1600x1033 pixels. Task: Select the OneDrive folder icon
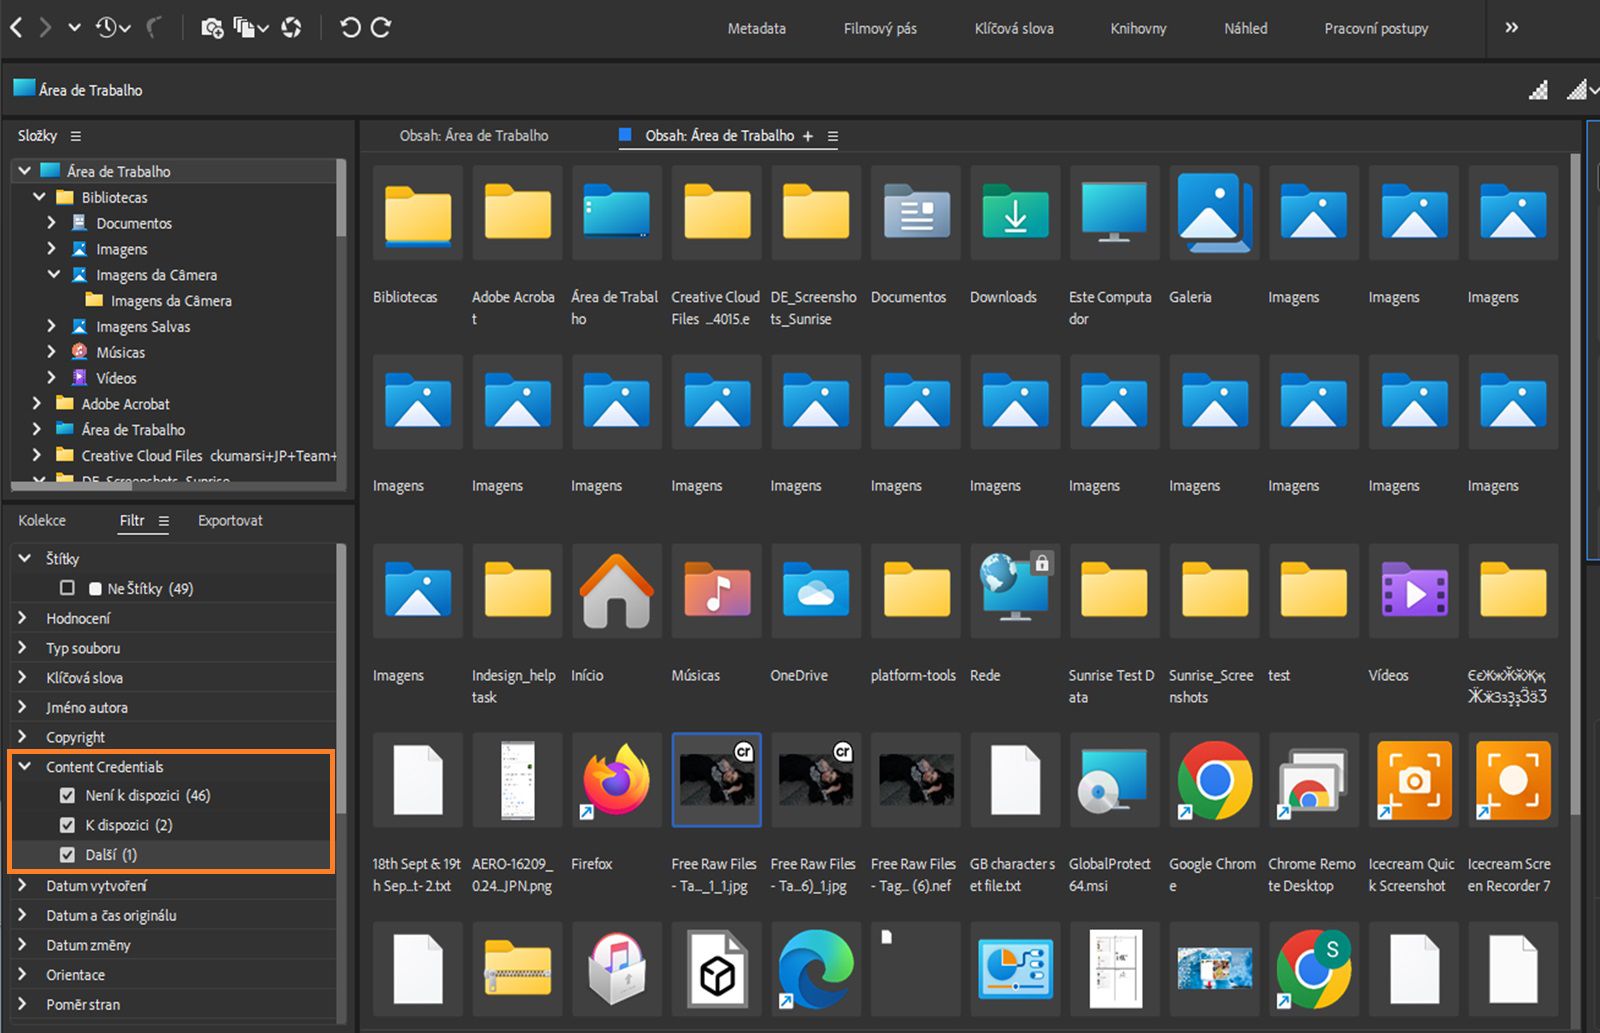[816, 591]
